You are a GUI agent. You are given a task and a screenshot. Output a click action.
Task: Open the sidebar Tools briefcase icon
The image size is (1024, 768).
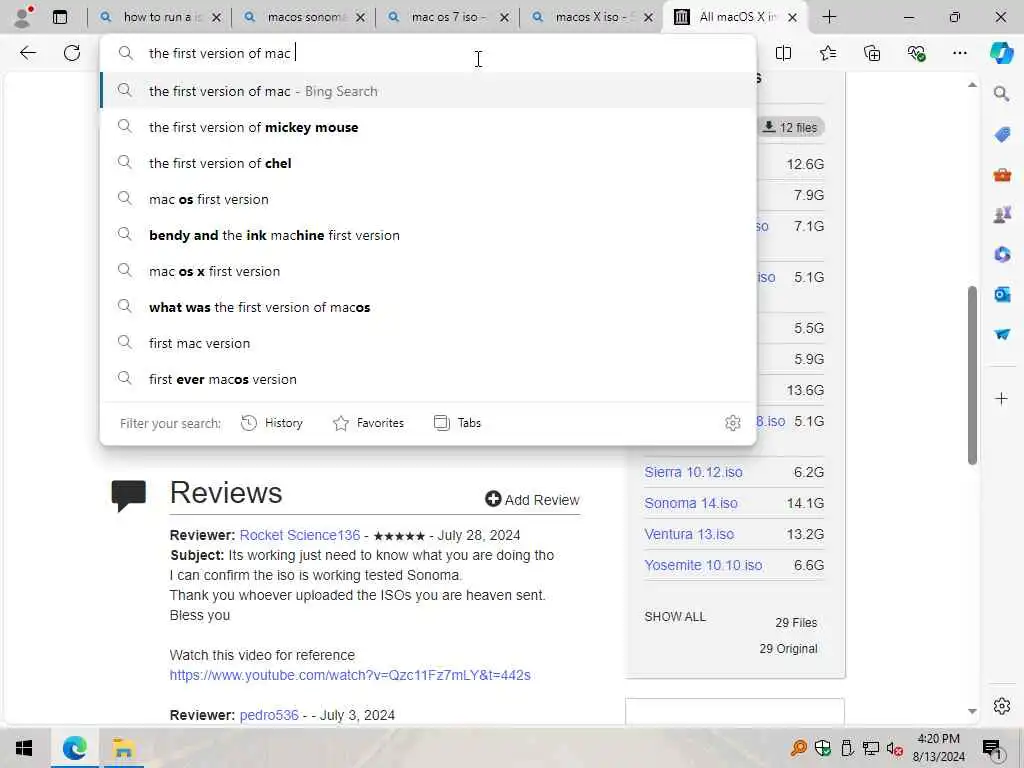1002,174
